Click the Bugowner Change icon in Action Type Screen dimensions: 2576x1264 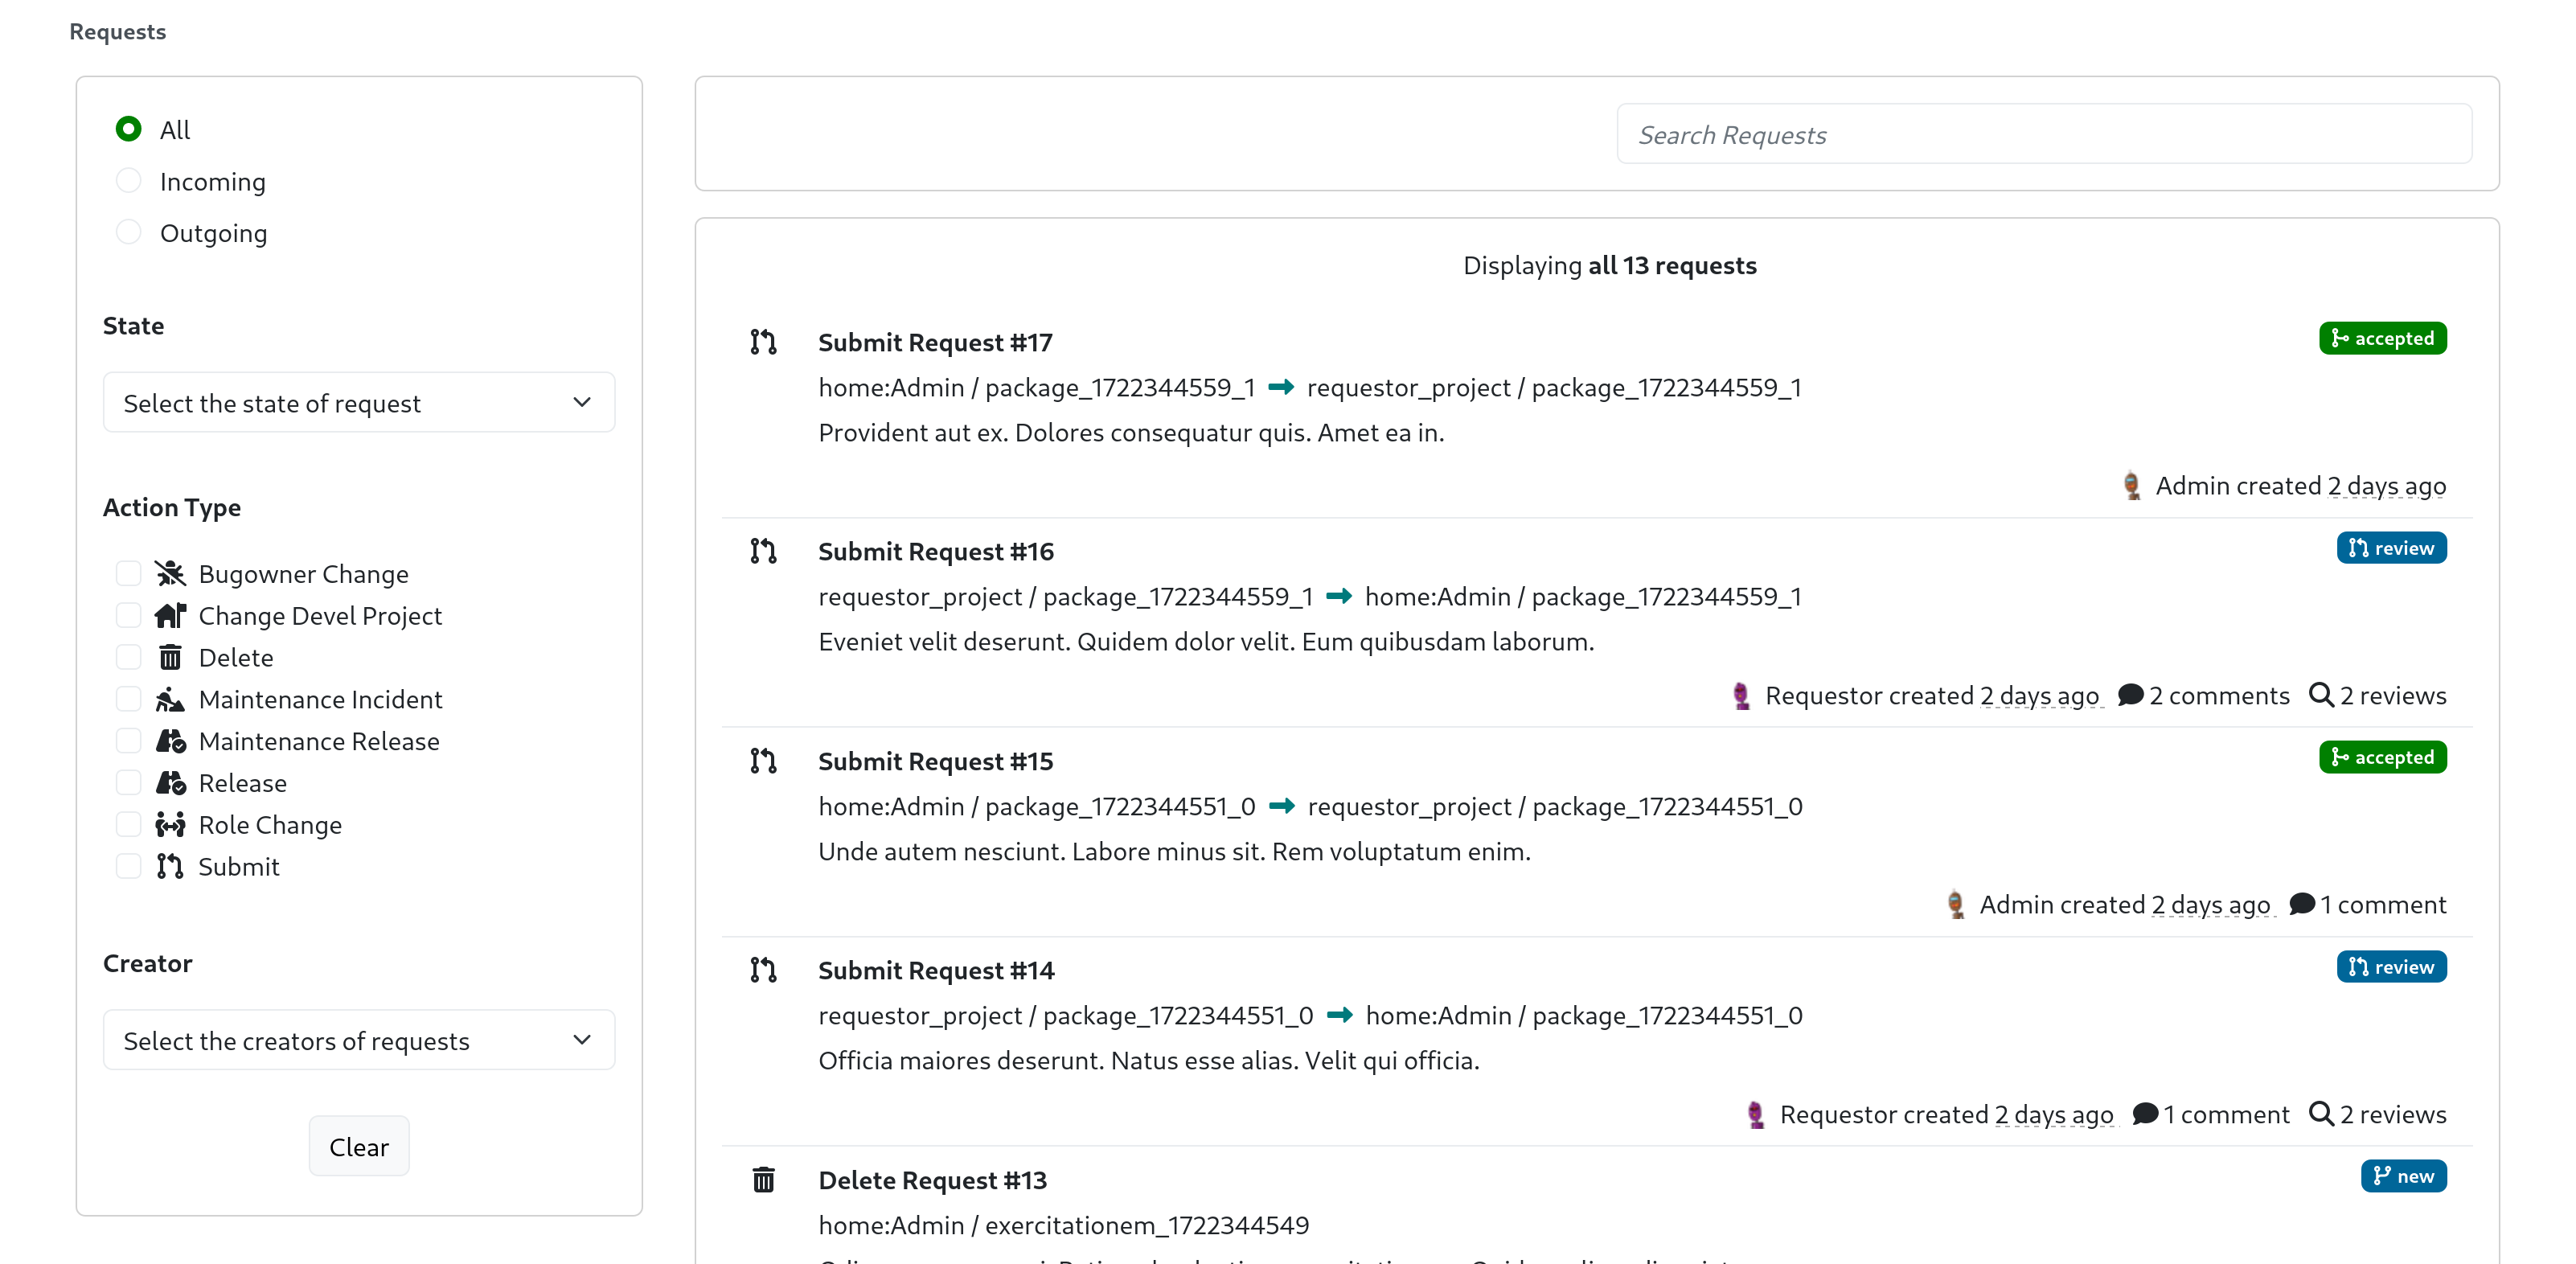(170, 573)
